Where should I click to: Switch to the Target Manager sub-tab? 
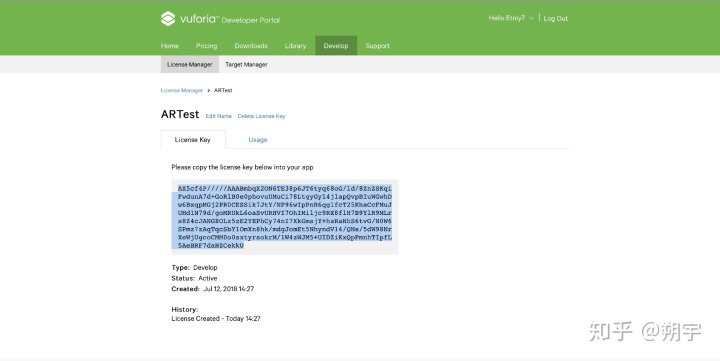pyautogui.click(x=246, y=65)
